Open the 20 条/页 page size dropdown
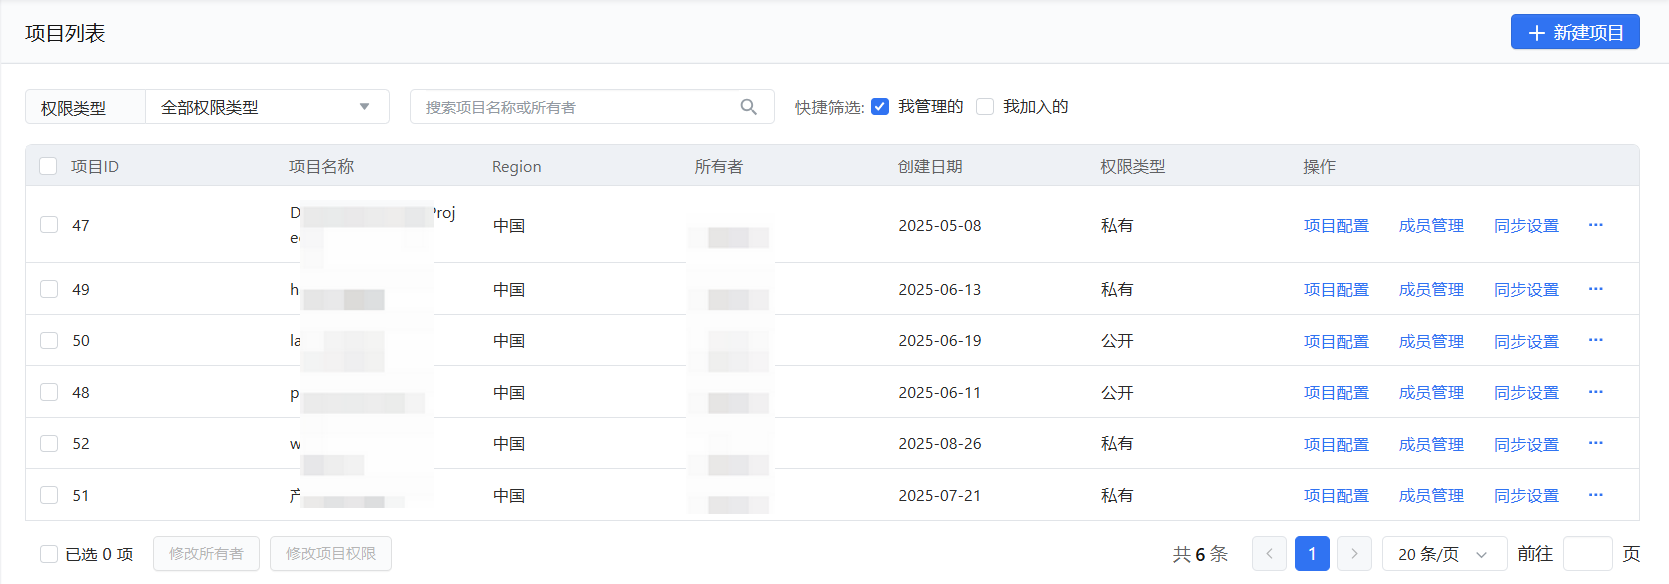 tap(1443, 553)
